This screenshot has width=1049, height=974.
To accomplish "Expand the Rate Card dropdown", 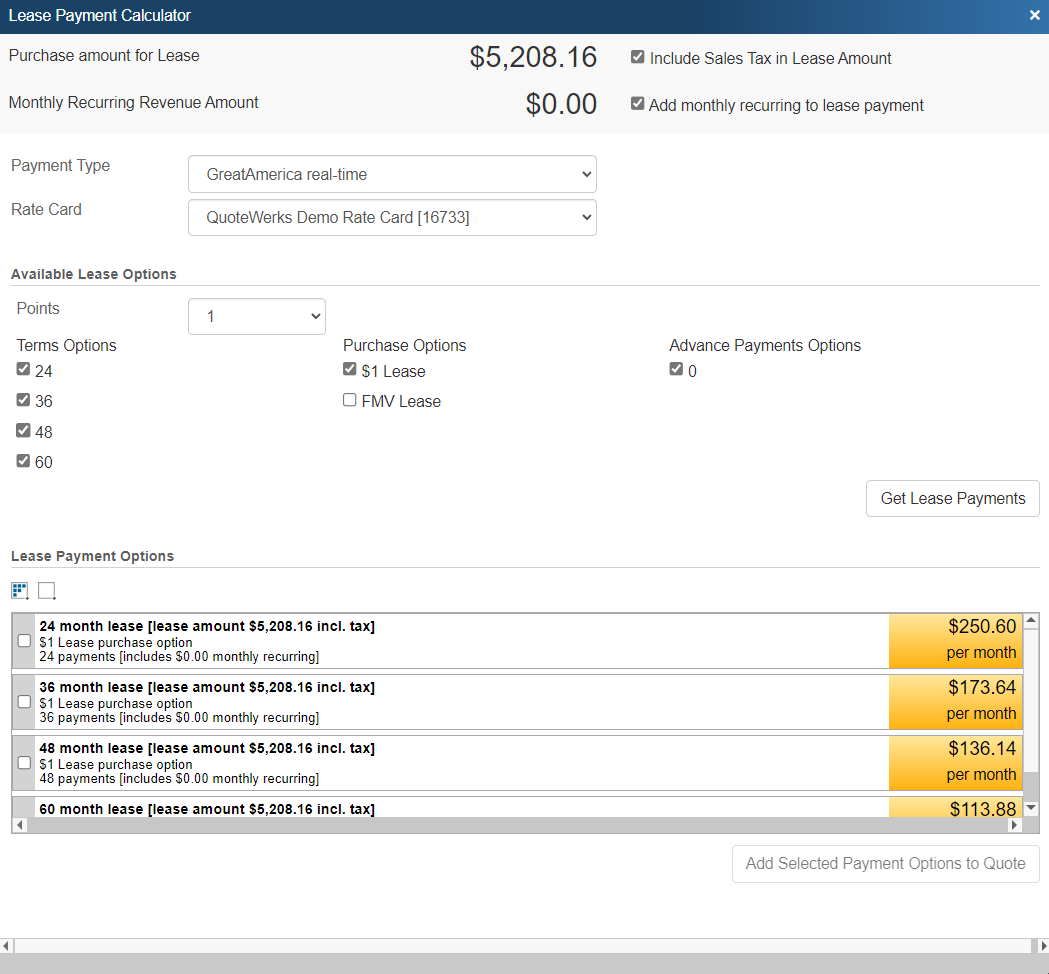I will click(392, 217).
